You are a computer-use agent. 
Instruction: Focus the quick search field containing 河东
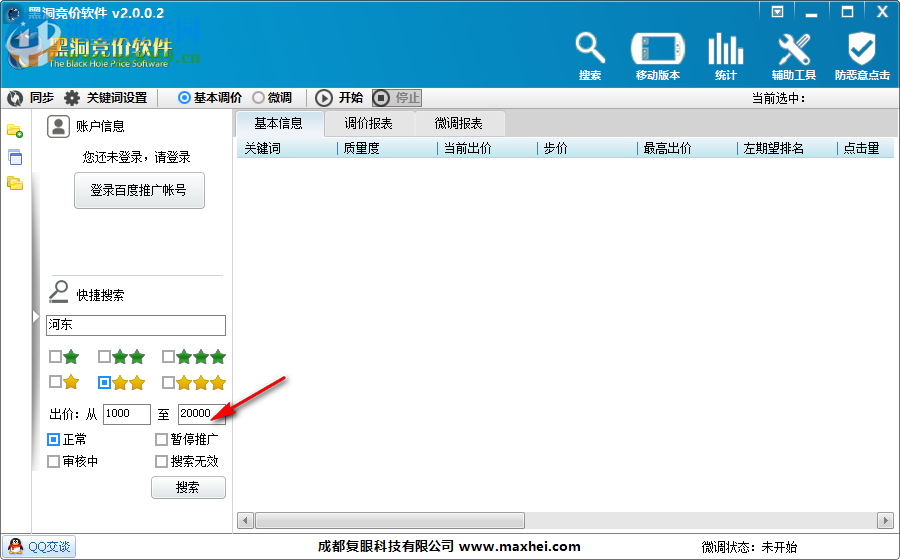136,325
